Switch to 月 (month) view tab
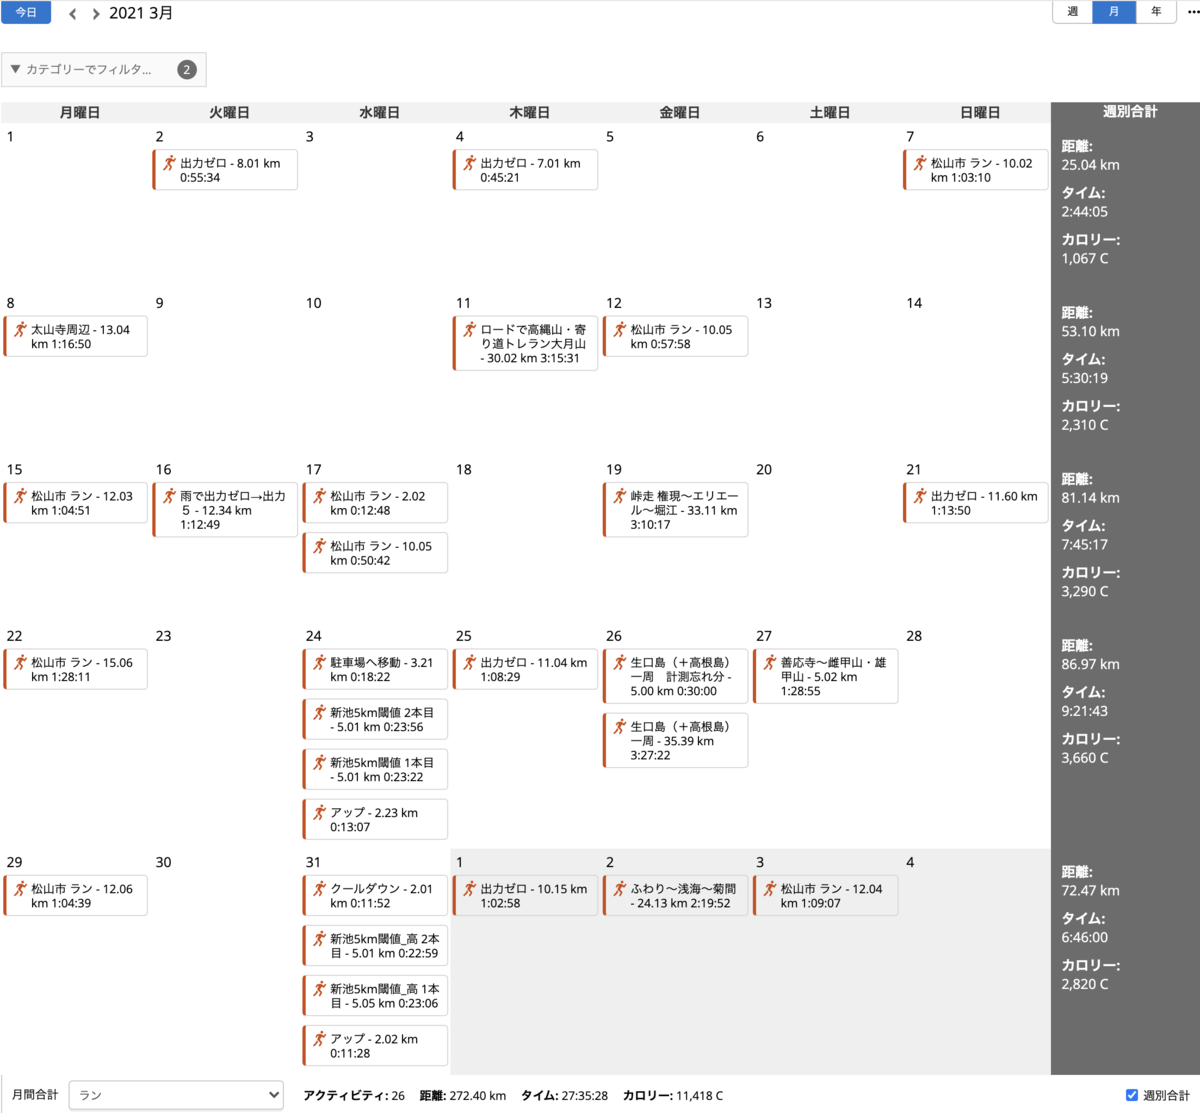 (x=1114, y=12)
